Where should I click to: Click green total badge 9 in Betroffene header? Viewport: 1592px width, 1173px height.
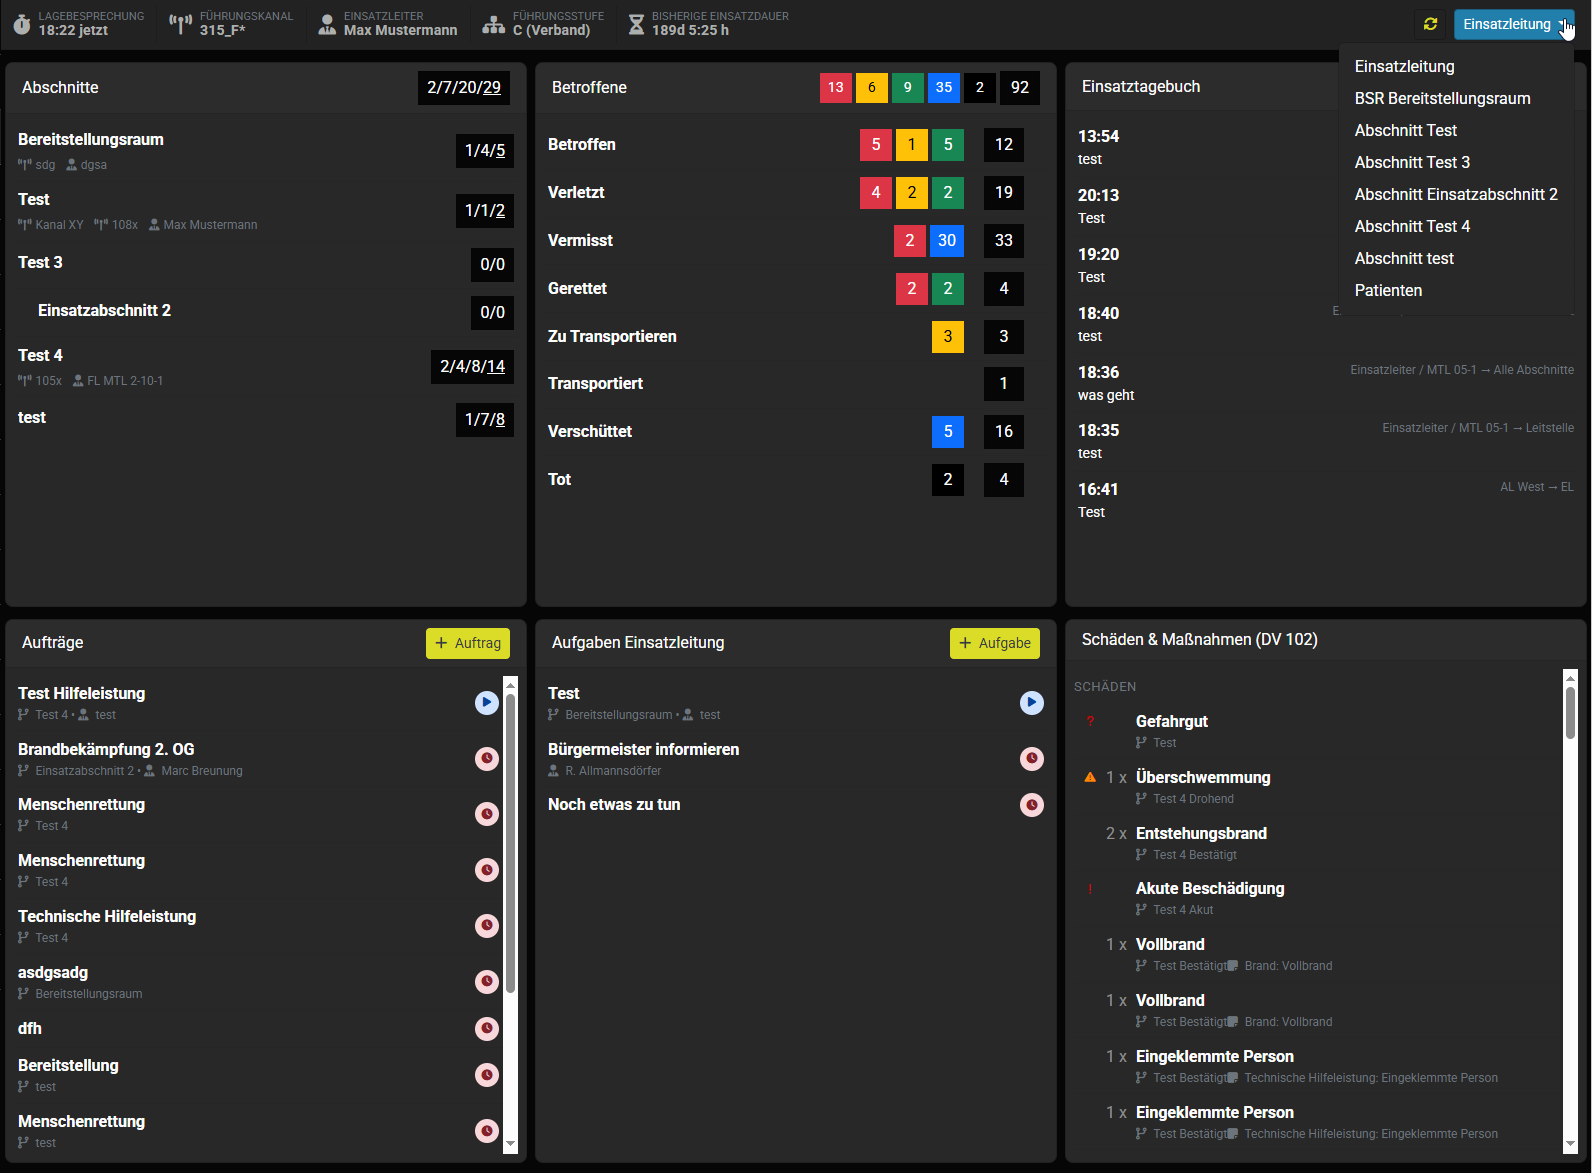point(908,87)
